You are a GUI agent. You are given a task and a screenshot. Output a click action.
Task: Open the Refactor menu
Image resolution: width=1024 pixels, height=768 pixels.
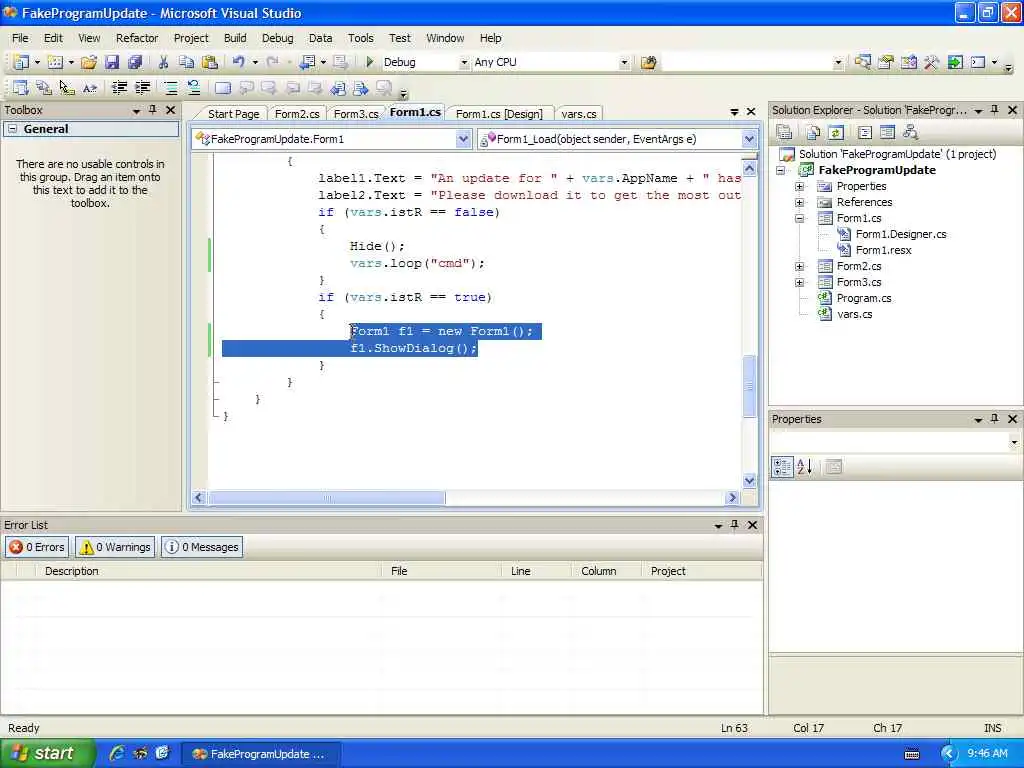[x=137, y=38]
